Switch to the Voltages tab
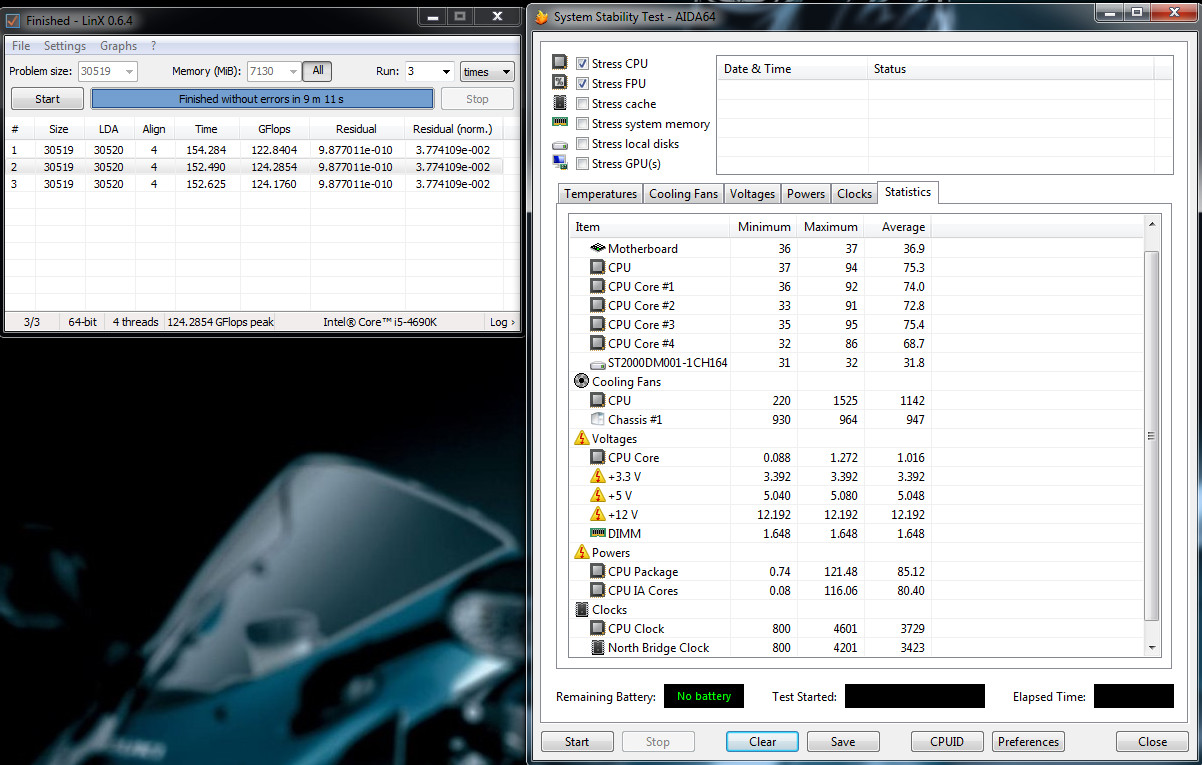 click(752, 194)
